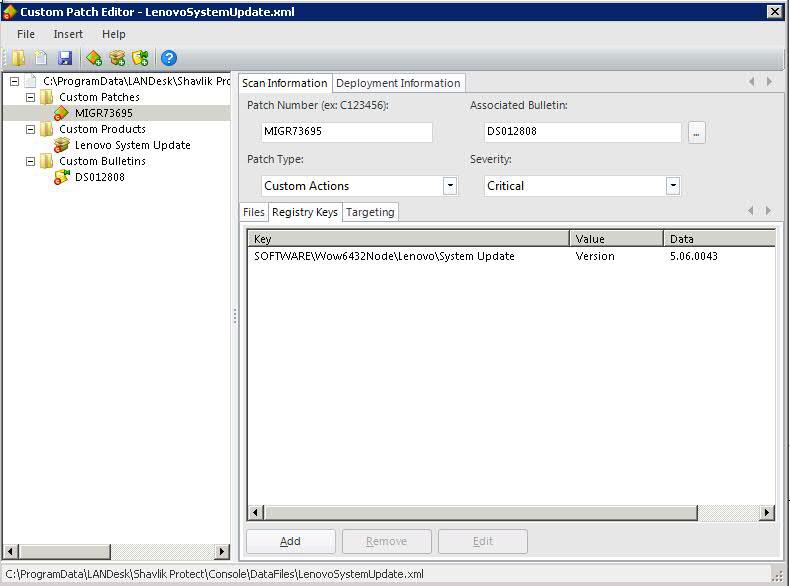Viewport: 790px width, 586px height.
Task: Open the File menu
Action: point(26,34)
